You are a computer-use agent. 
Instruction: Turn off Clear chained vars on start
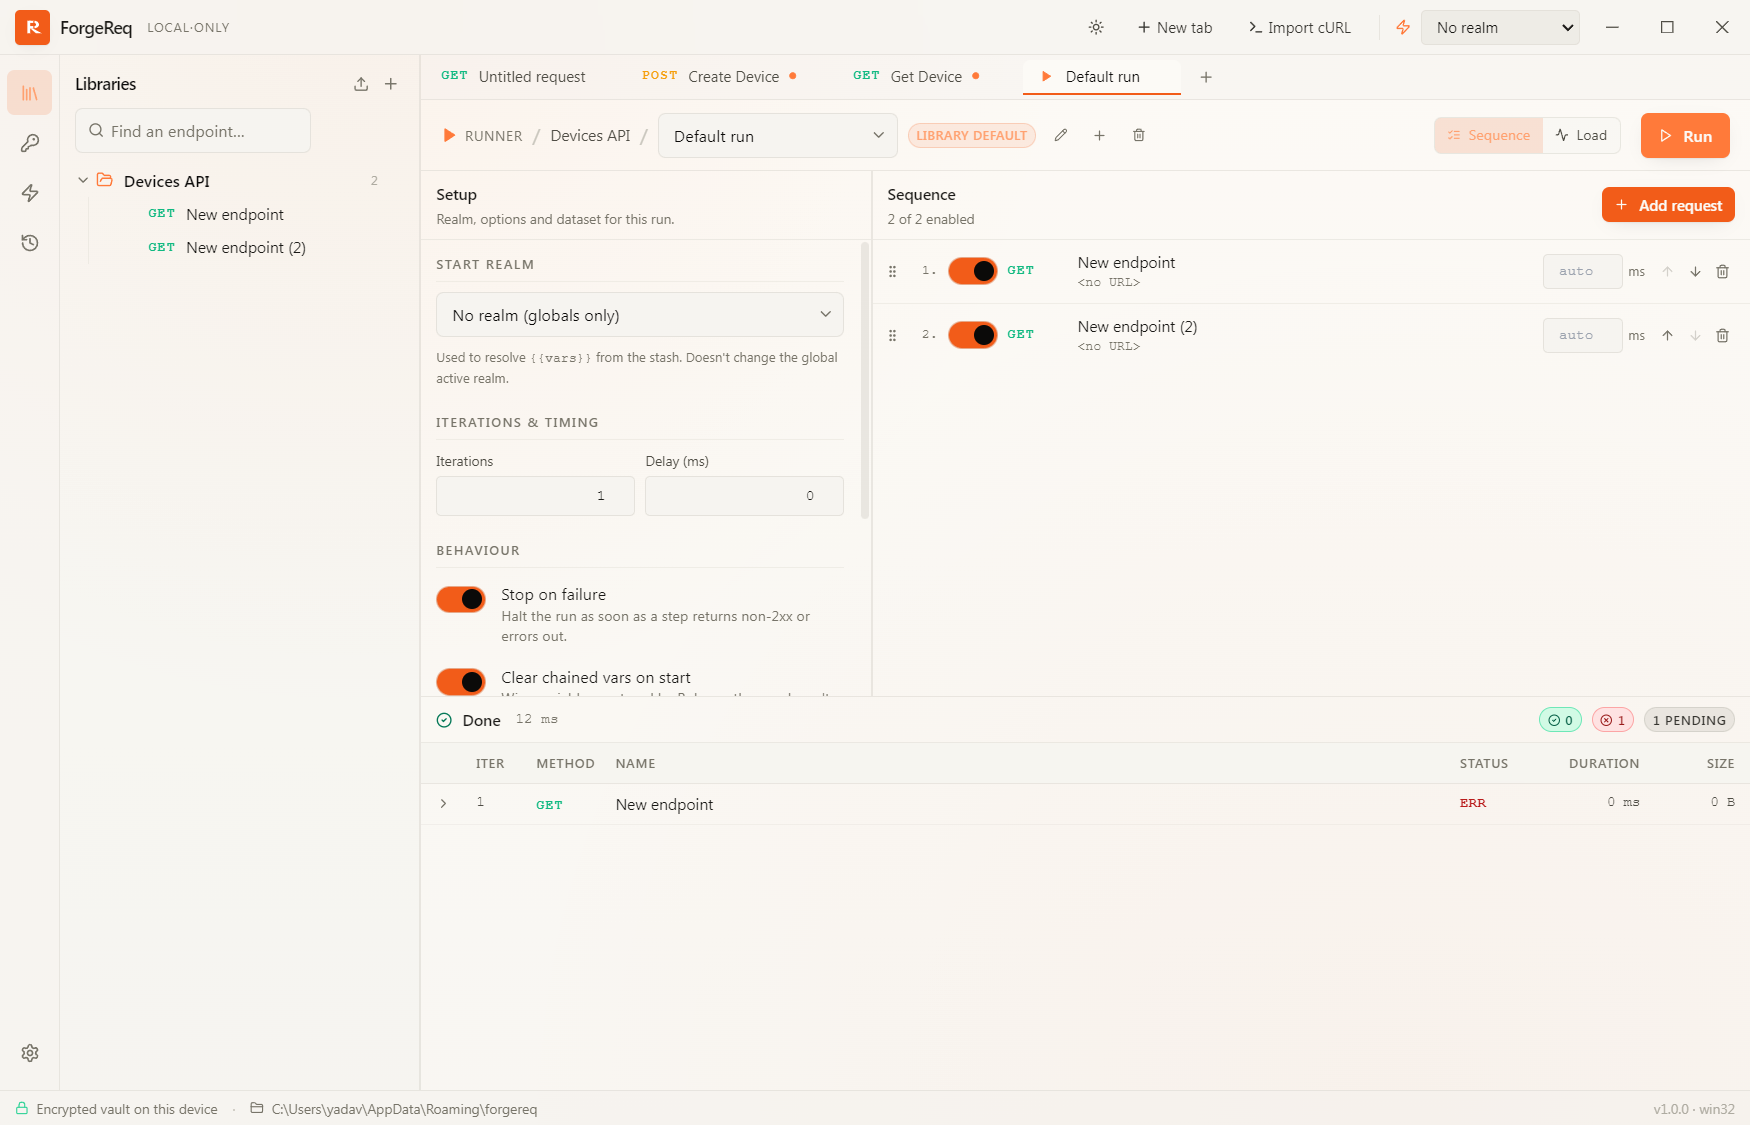click(461, 682)
